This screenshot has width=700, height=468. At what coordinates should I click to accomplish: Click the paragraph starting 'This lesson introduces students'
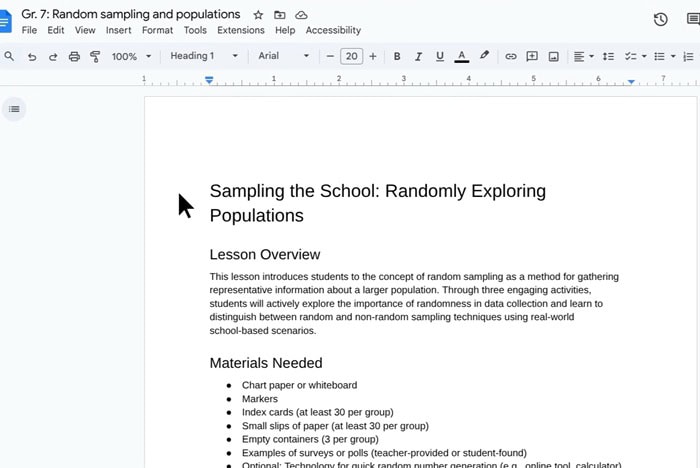point(414,303)
